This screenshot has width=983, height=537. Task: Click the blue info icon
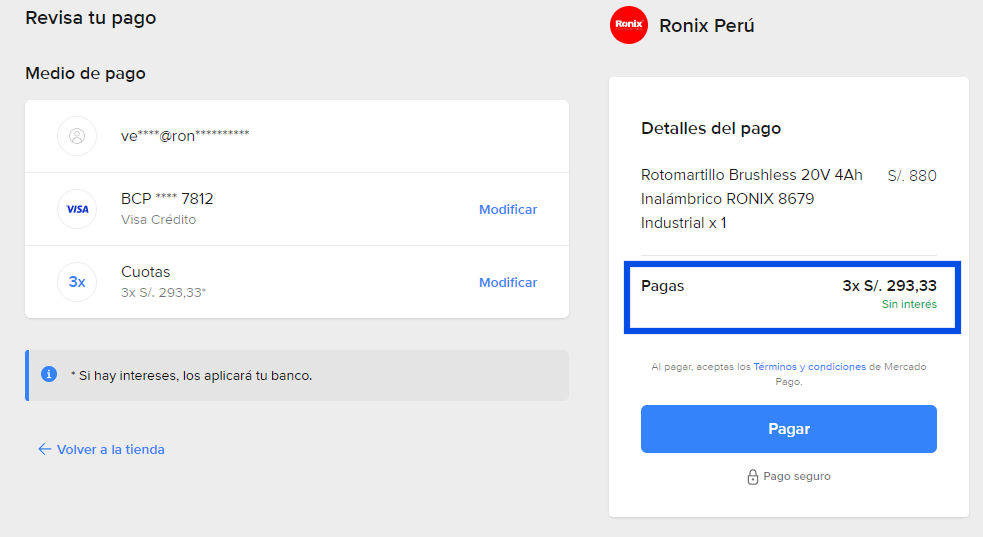click(49, 374)
